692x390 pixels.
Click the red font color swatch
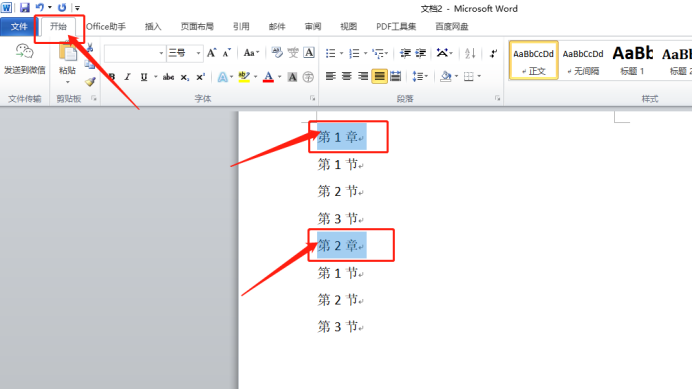[268, 77]
